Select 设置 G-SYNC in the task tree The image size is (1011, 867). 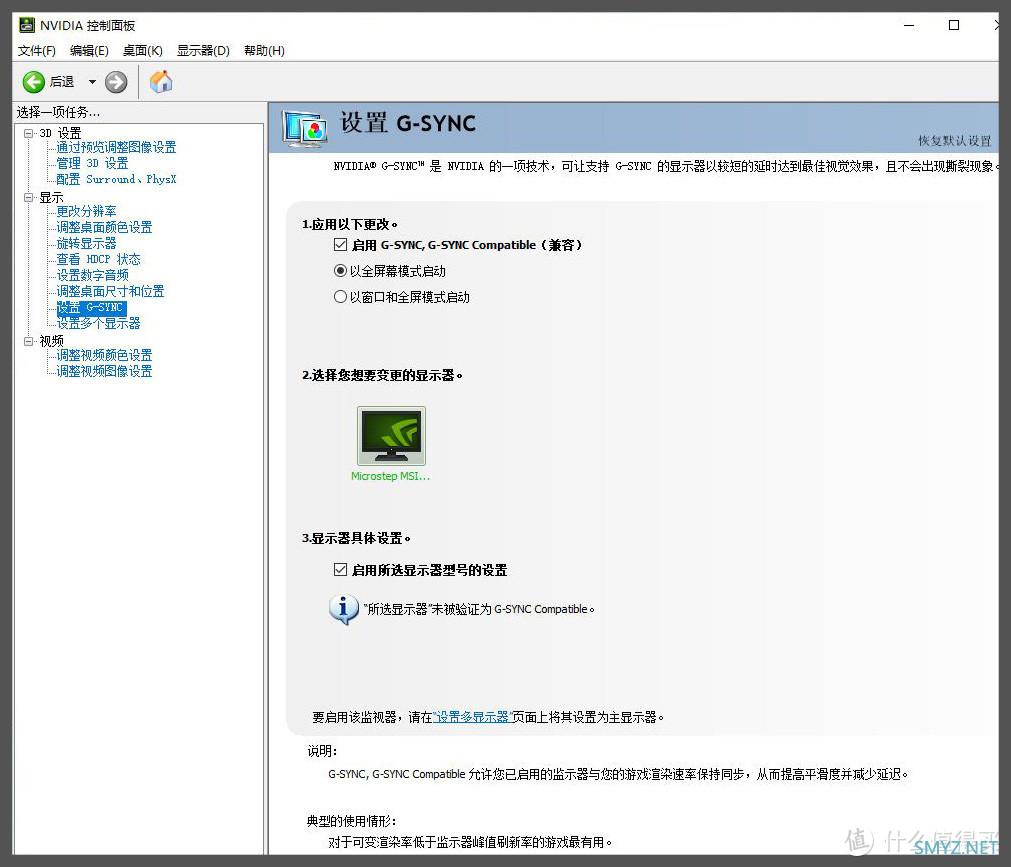point(91,307)
